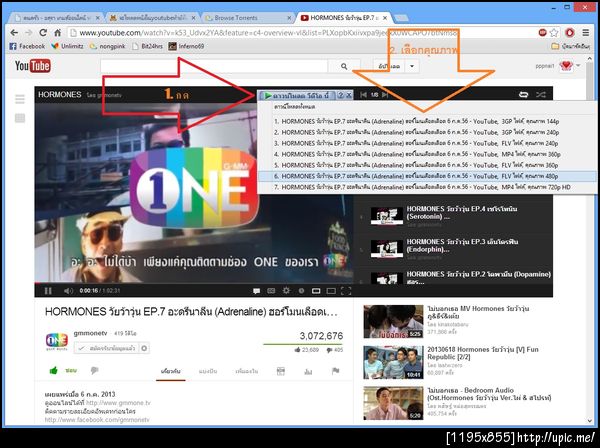Click the YouTube search input field

coord(214,66)
